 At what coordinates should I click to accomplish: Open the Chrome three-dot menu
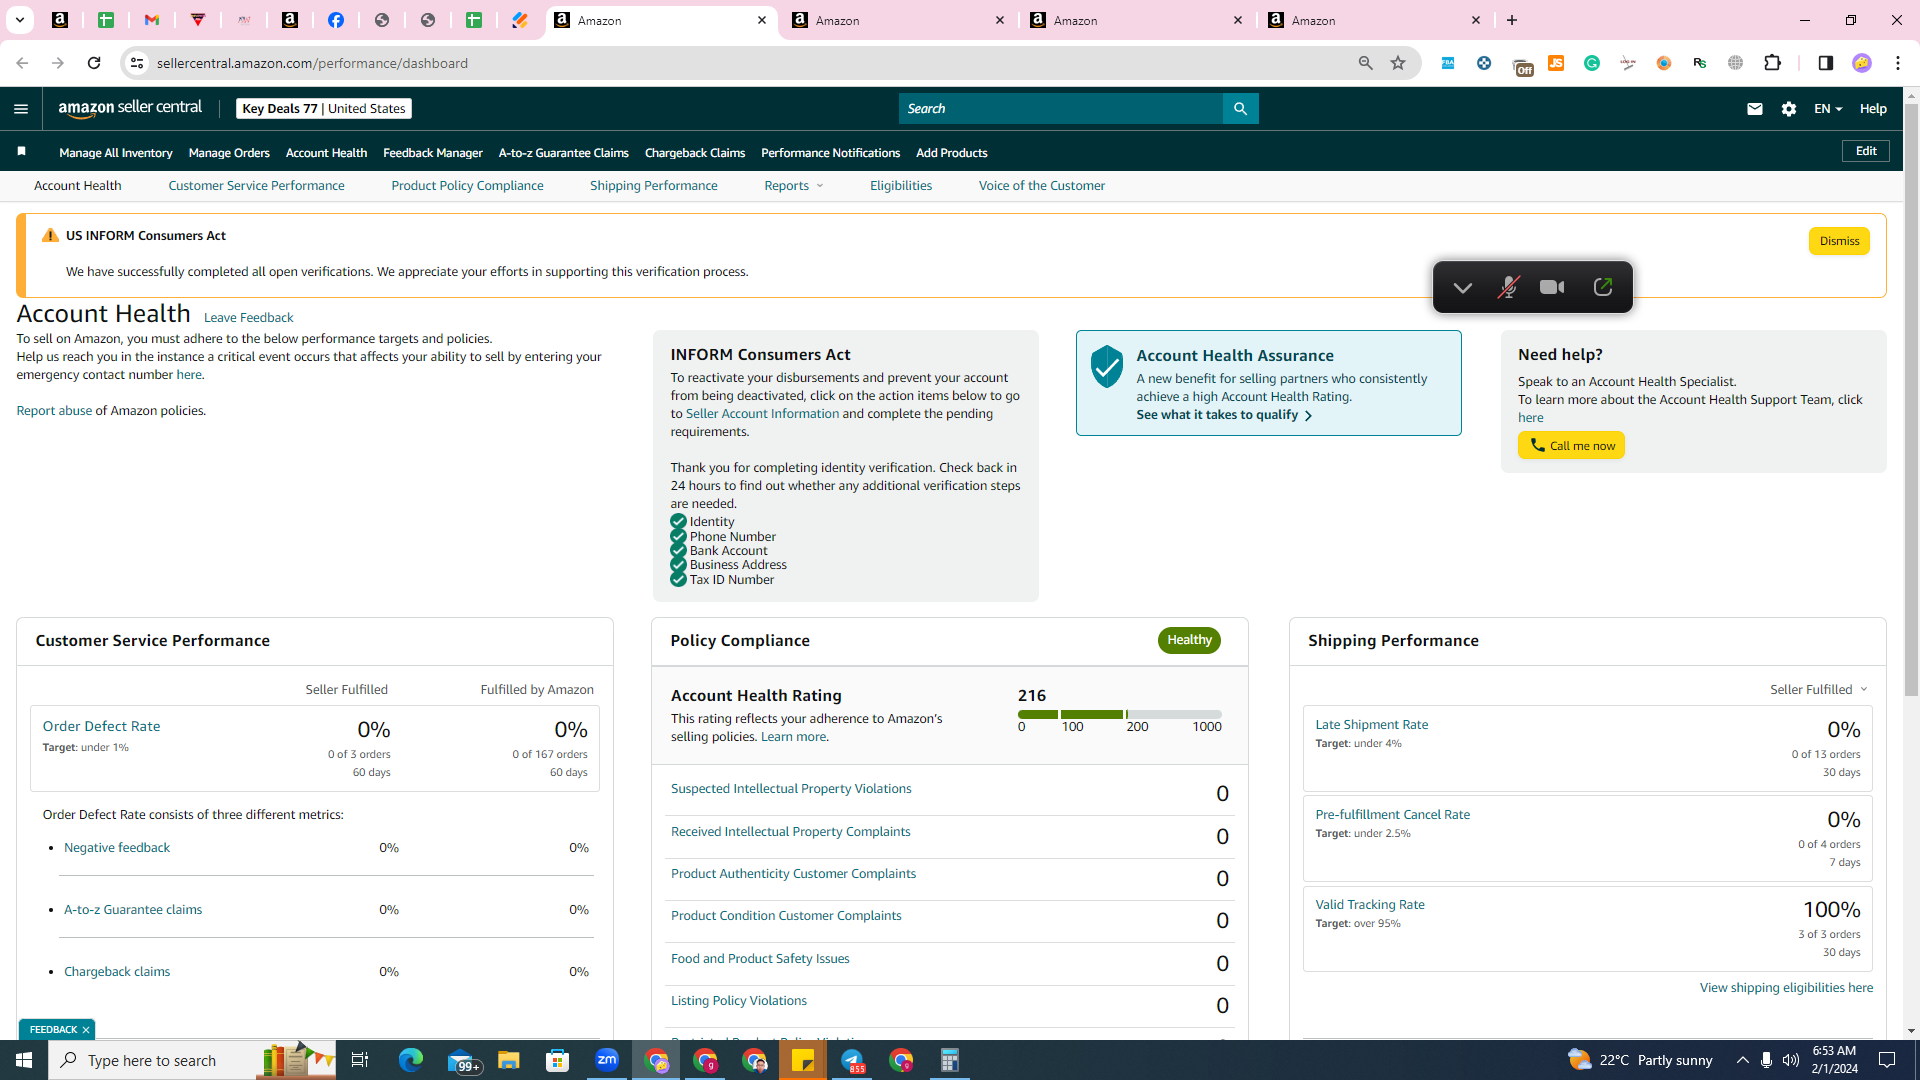(x=1898, y=63)
